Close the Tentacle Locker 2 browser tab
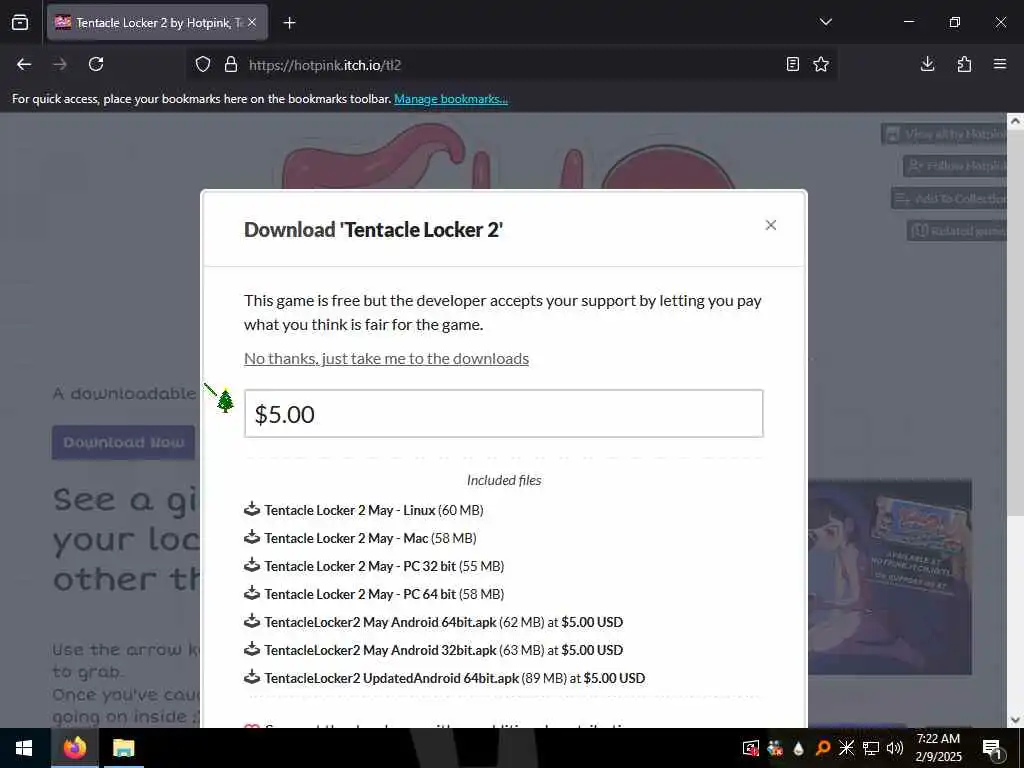The height and width of the screenshot is (768, 1024). point(252,22)
